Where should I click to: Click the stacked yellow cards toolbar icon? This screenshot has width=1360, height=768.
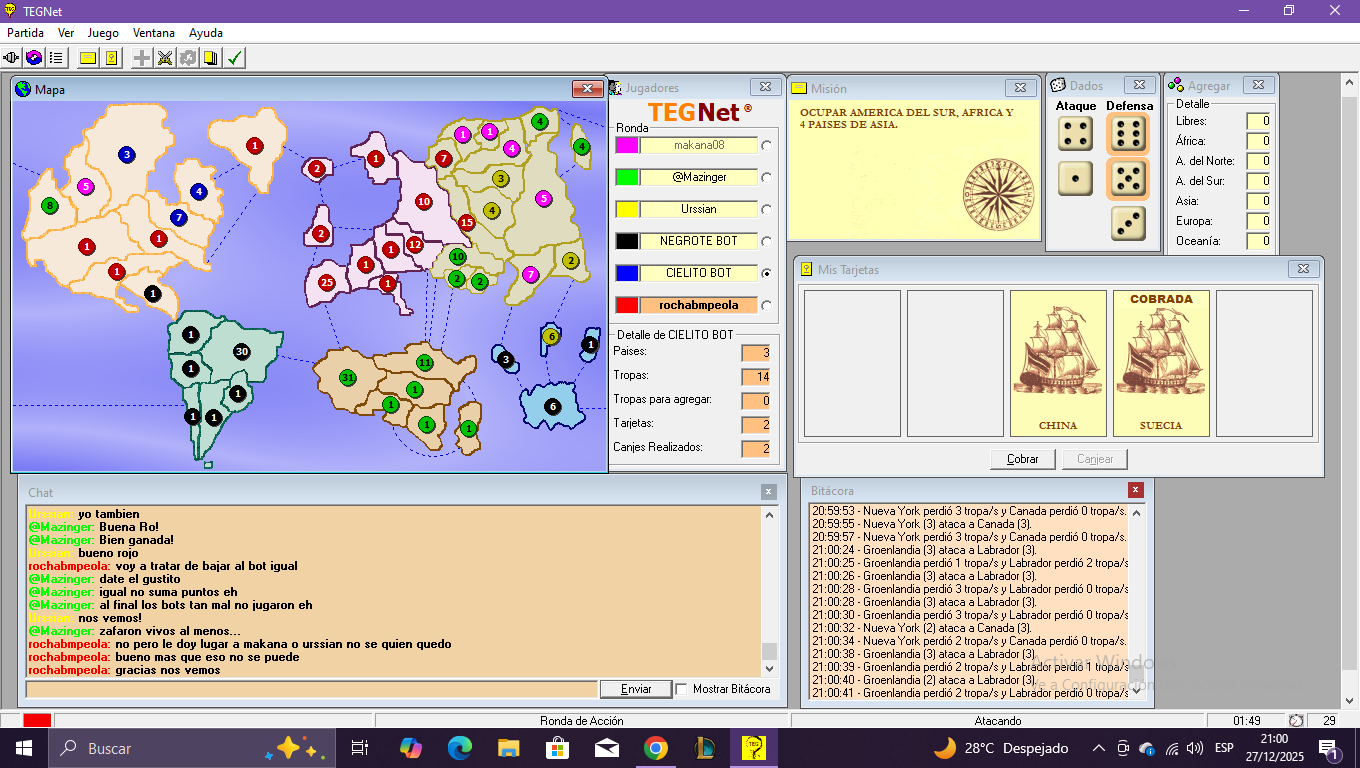coord(211,58)
